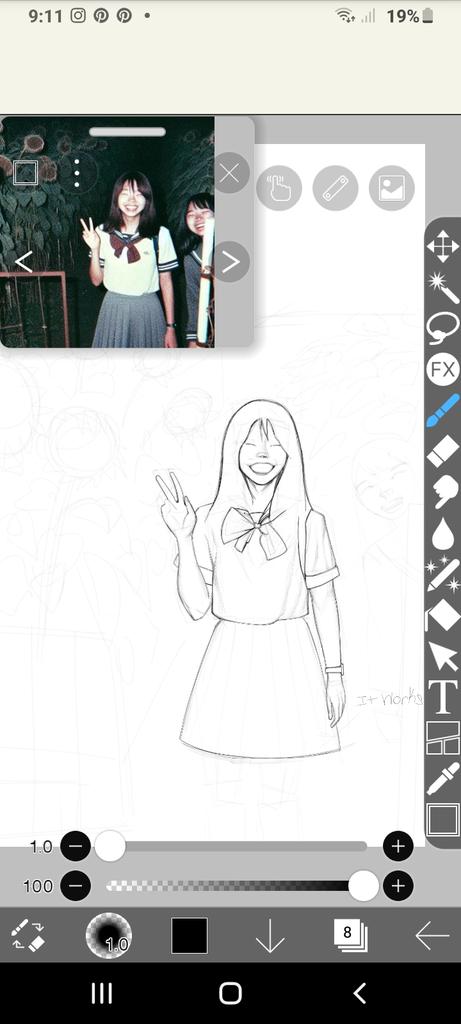Open the ruler tool
This screenshot has width=461, height=1024.
pyautogui.click(x=336, y=188)
